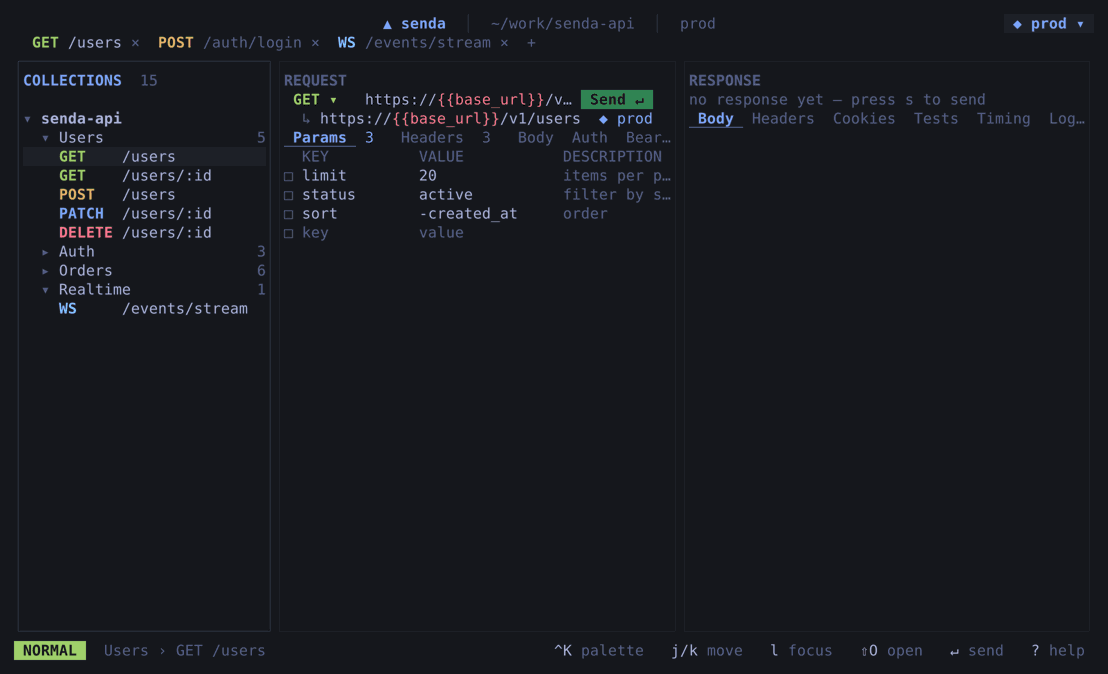Click the ^K palette shortcut hint
The width and height of the screenshot is (1108, 674).
click(x=599, y=651)
